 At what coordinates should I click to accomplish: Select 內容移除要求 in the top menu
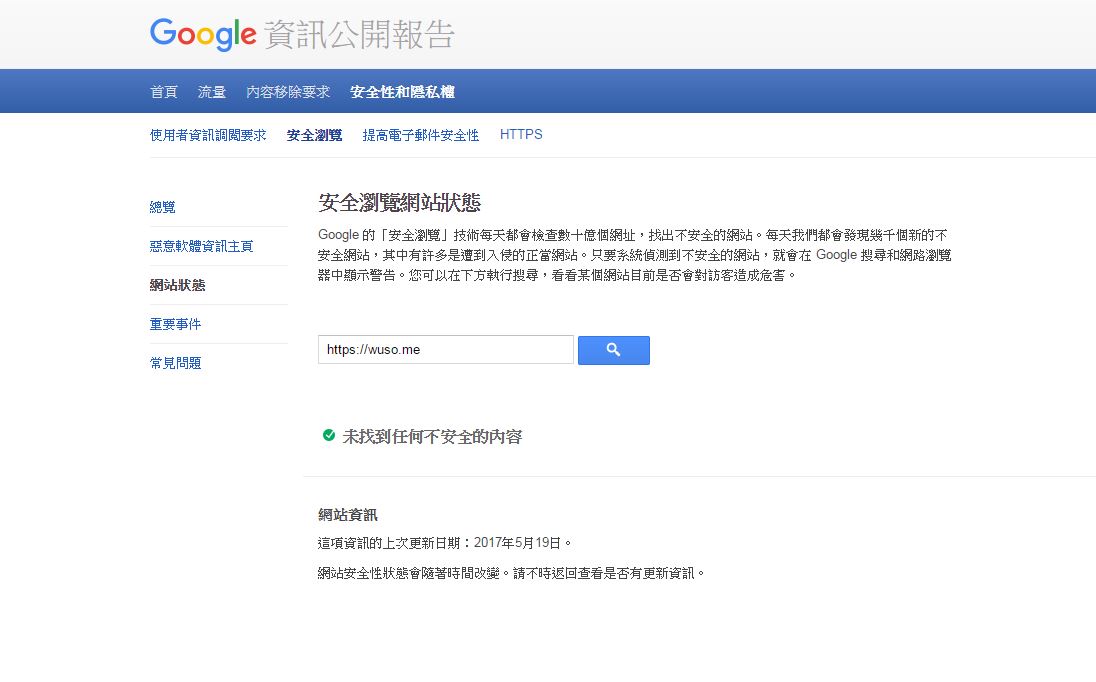(288, 92)
